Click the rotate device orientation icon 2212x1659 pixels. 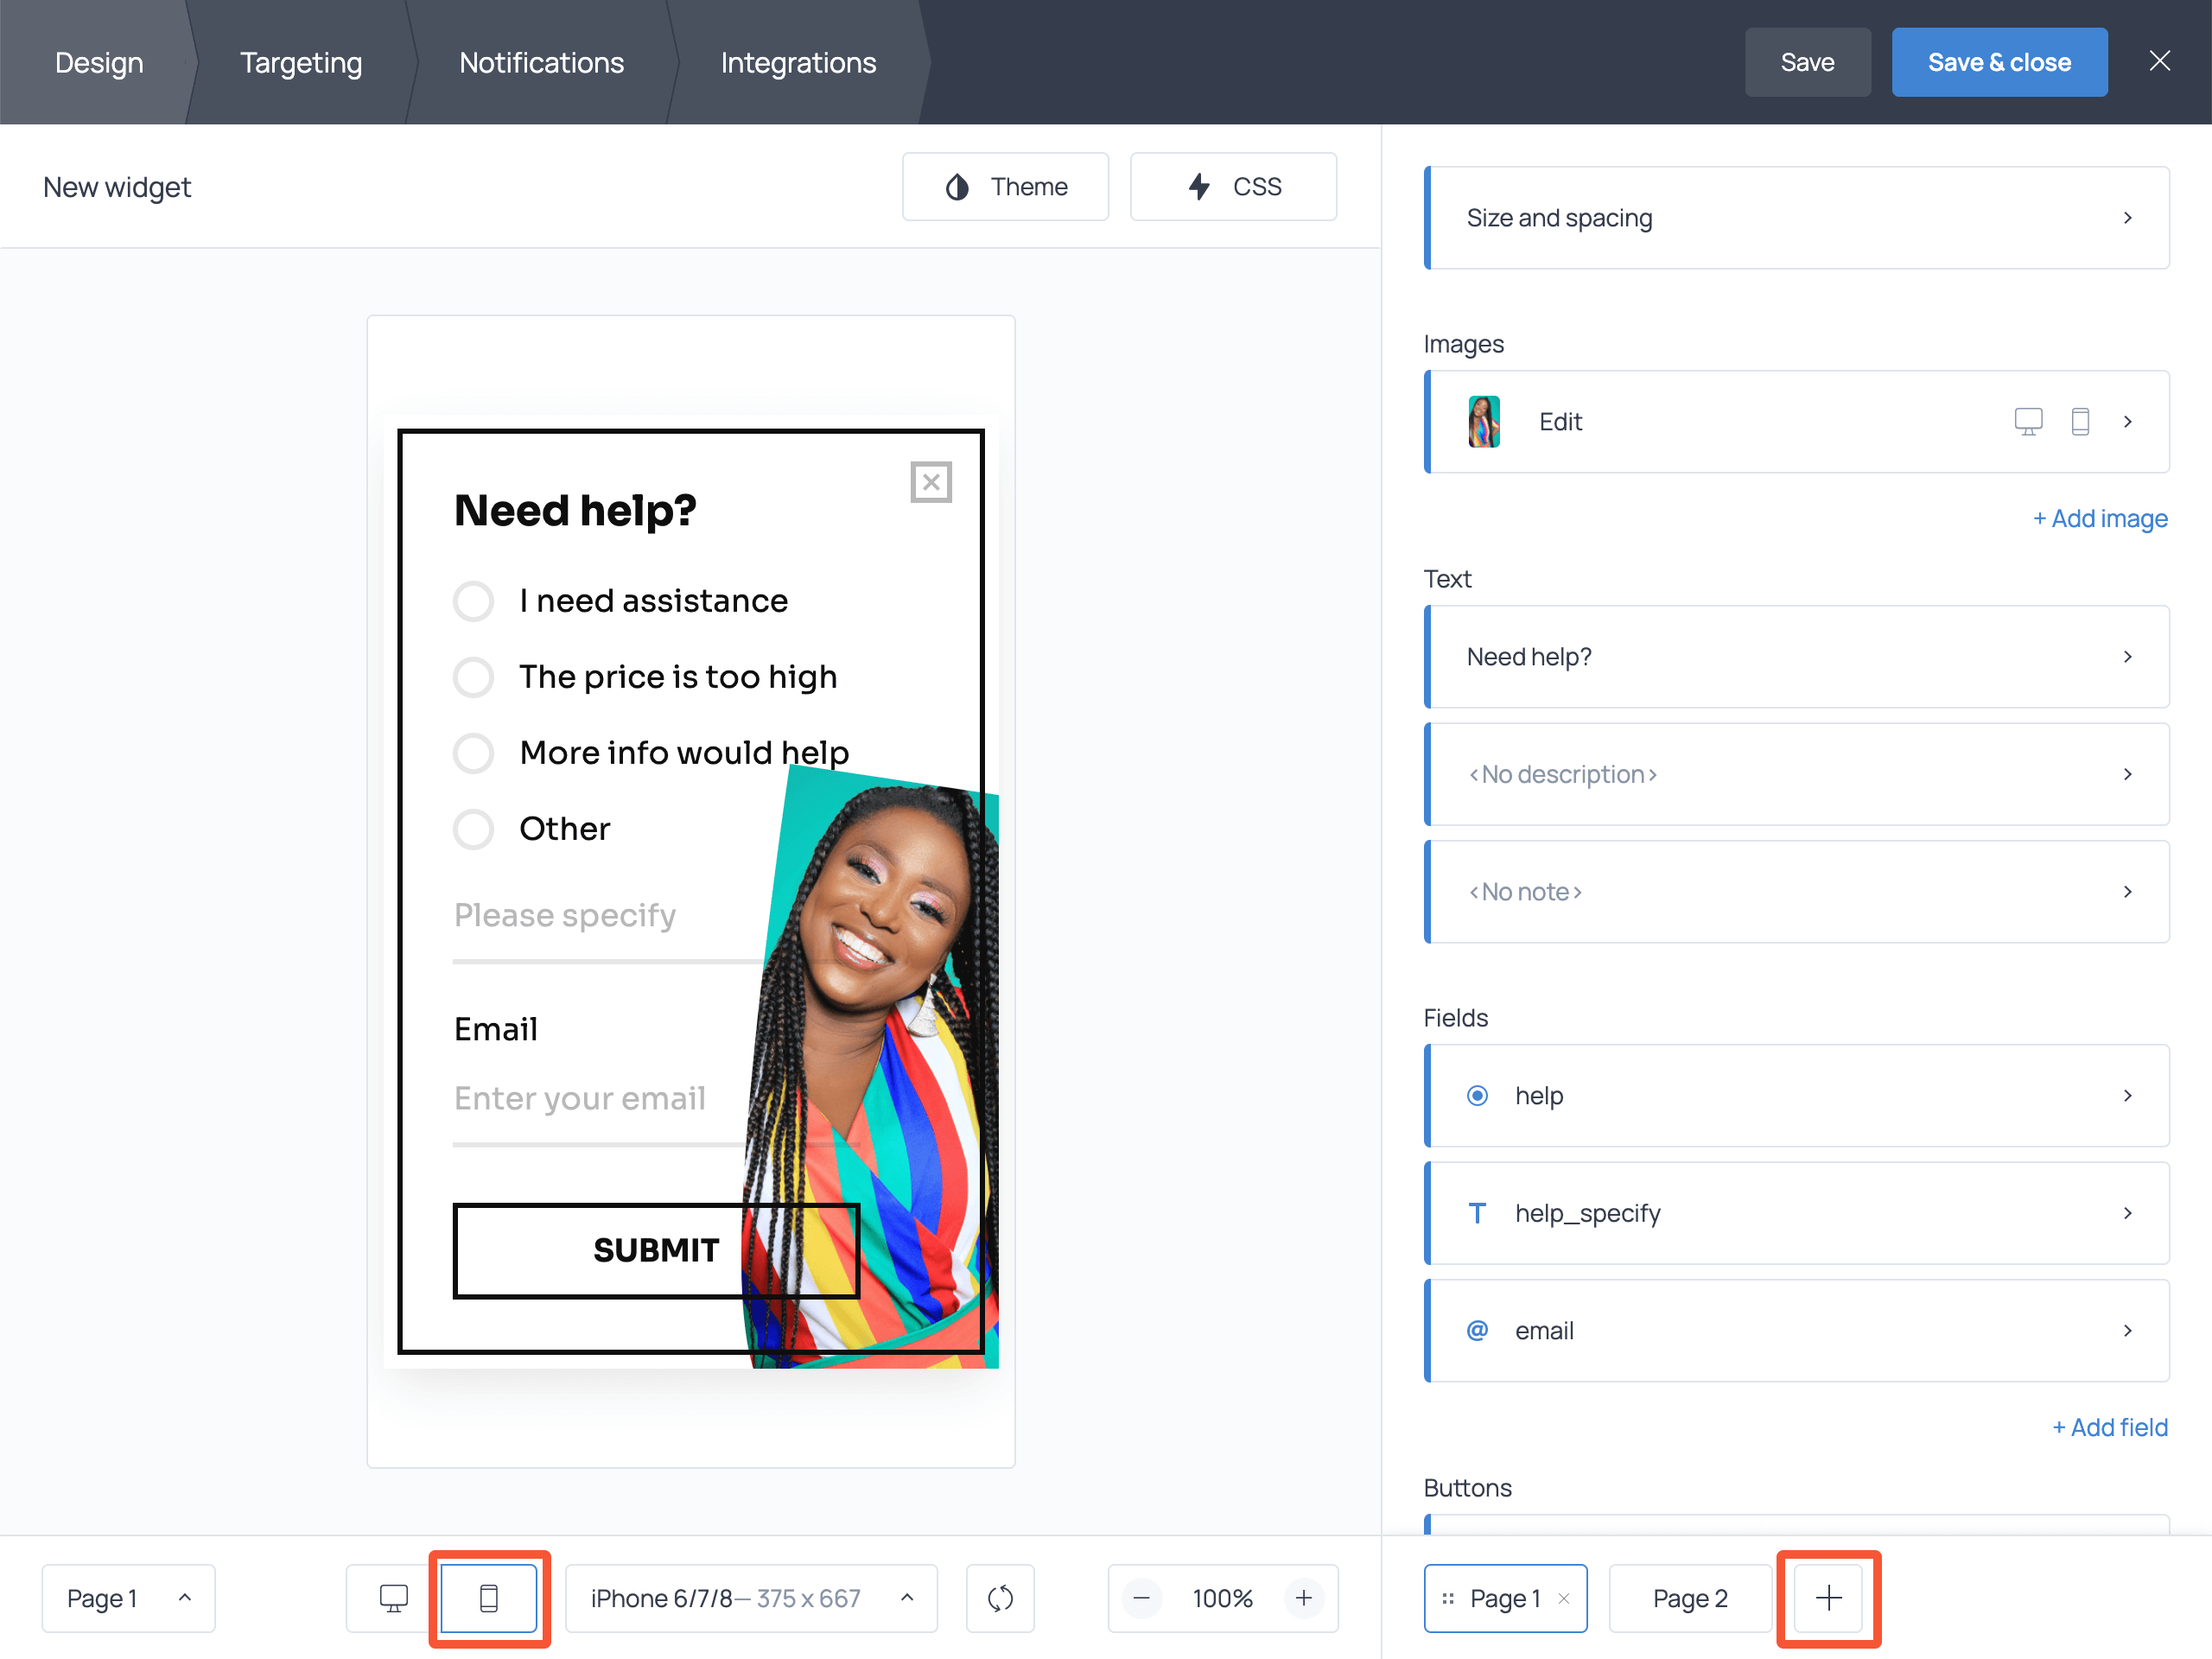coord(1000,1597)
